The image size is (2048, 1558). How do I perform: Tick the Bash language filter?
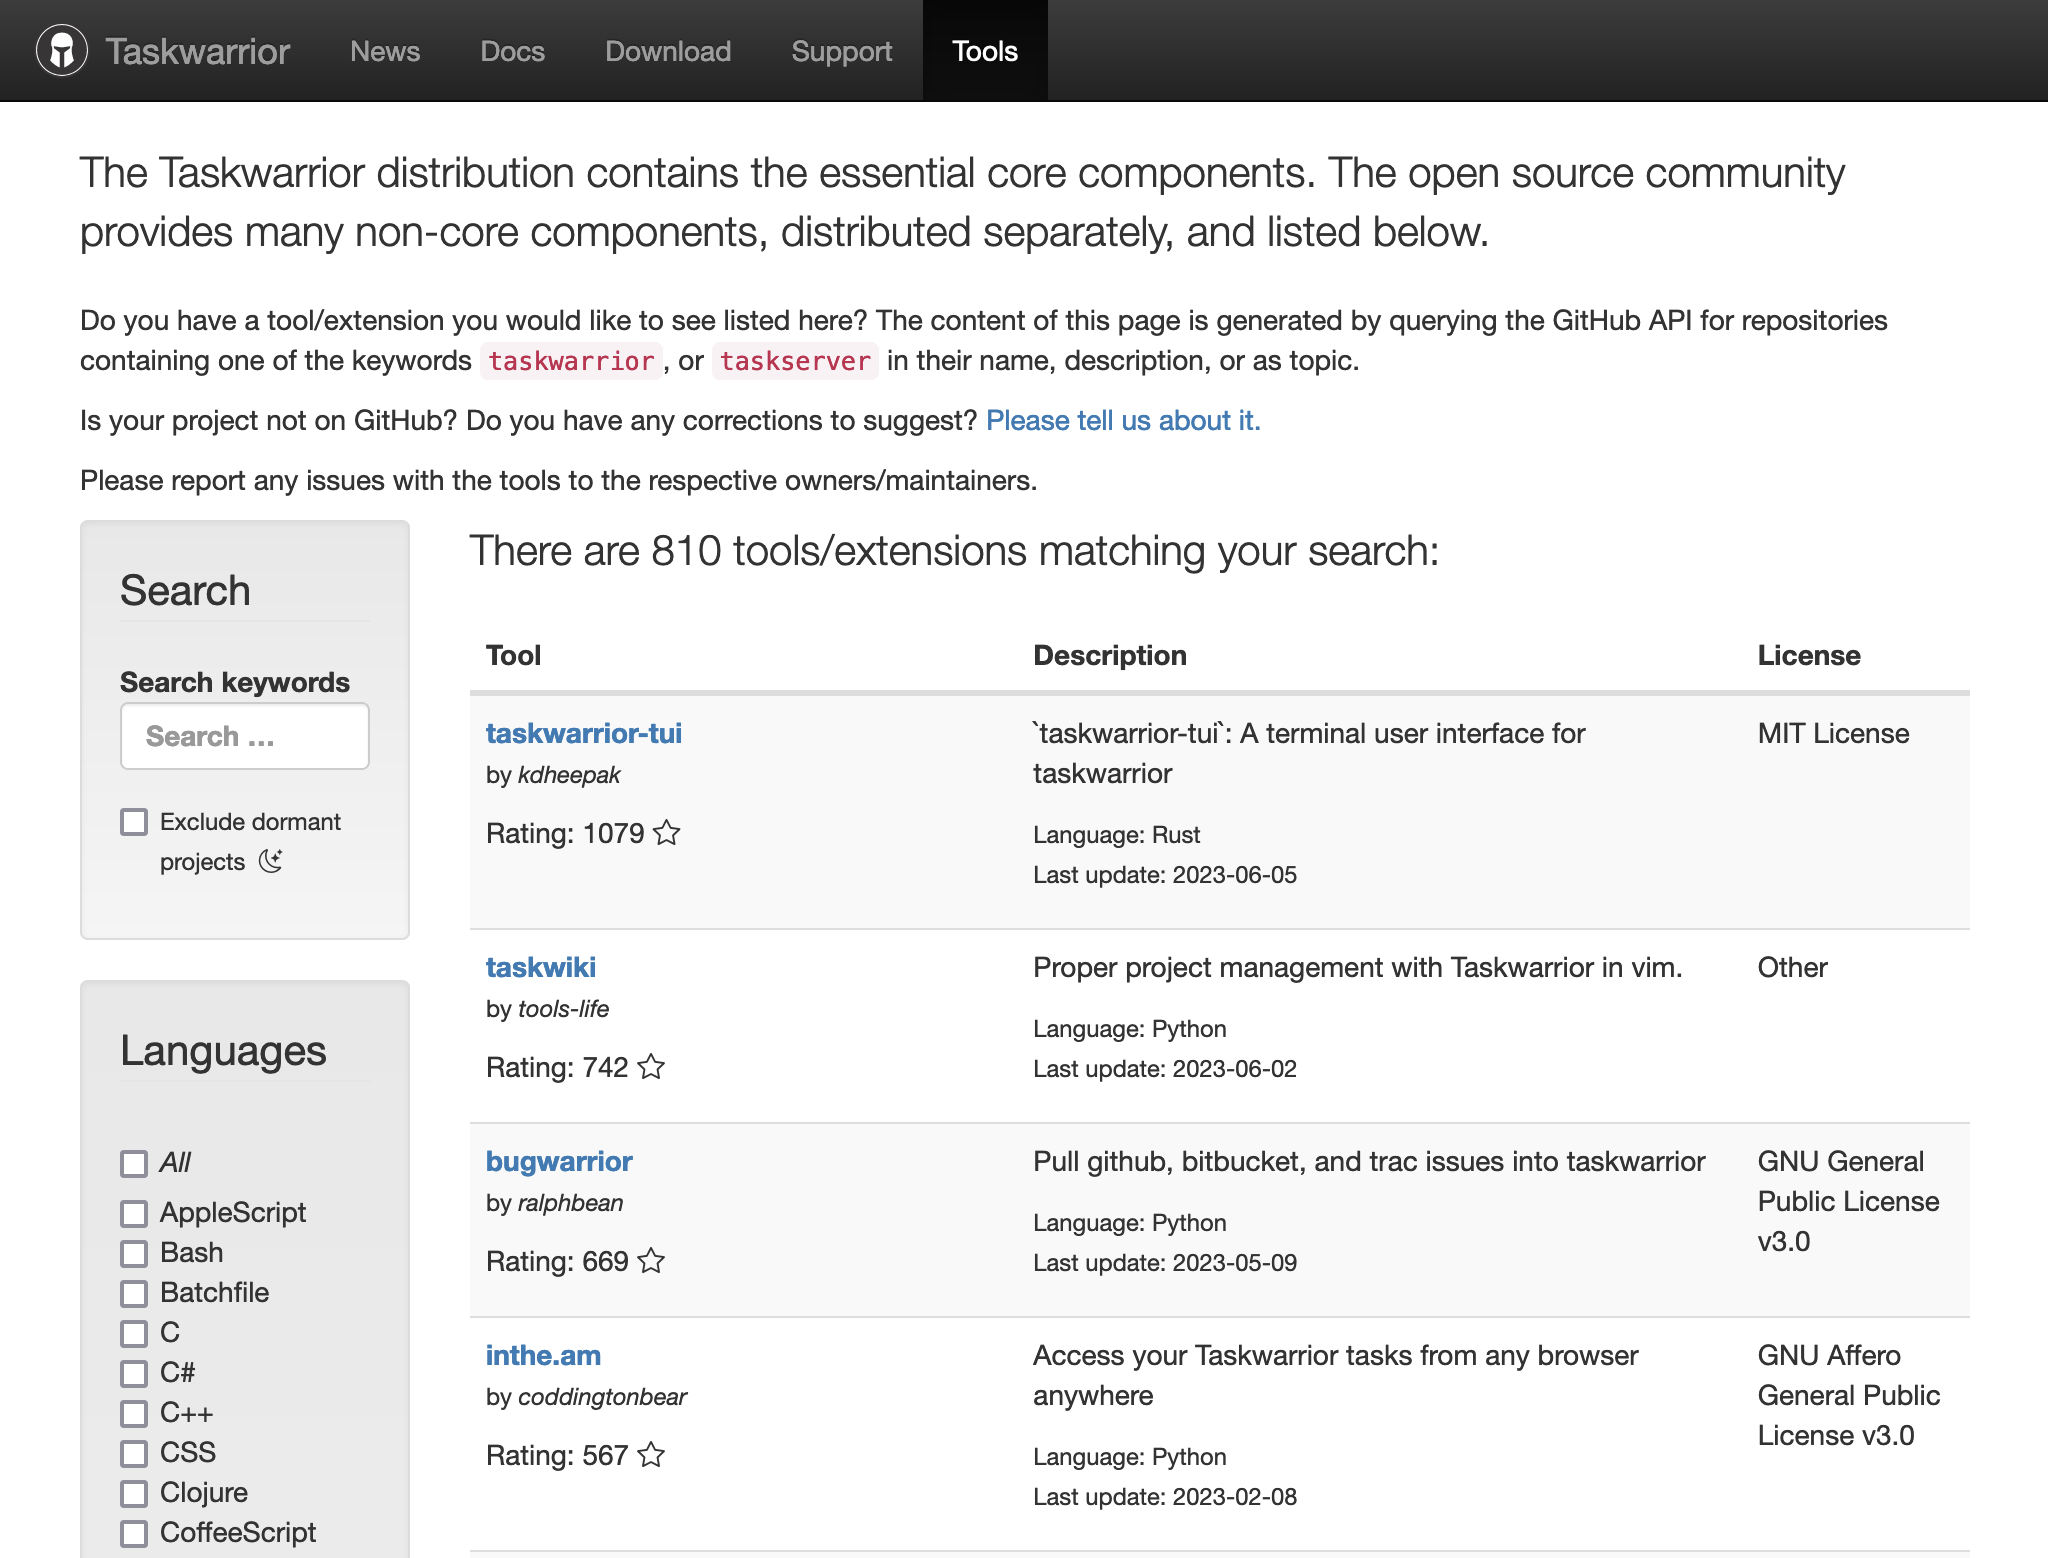tap(134, 1253)
